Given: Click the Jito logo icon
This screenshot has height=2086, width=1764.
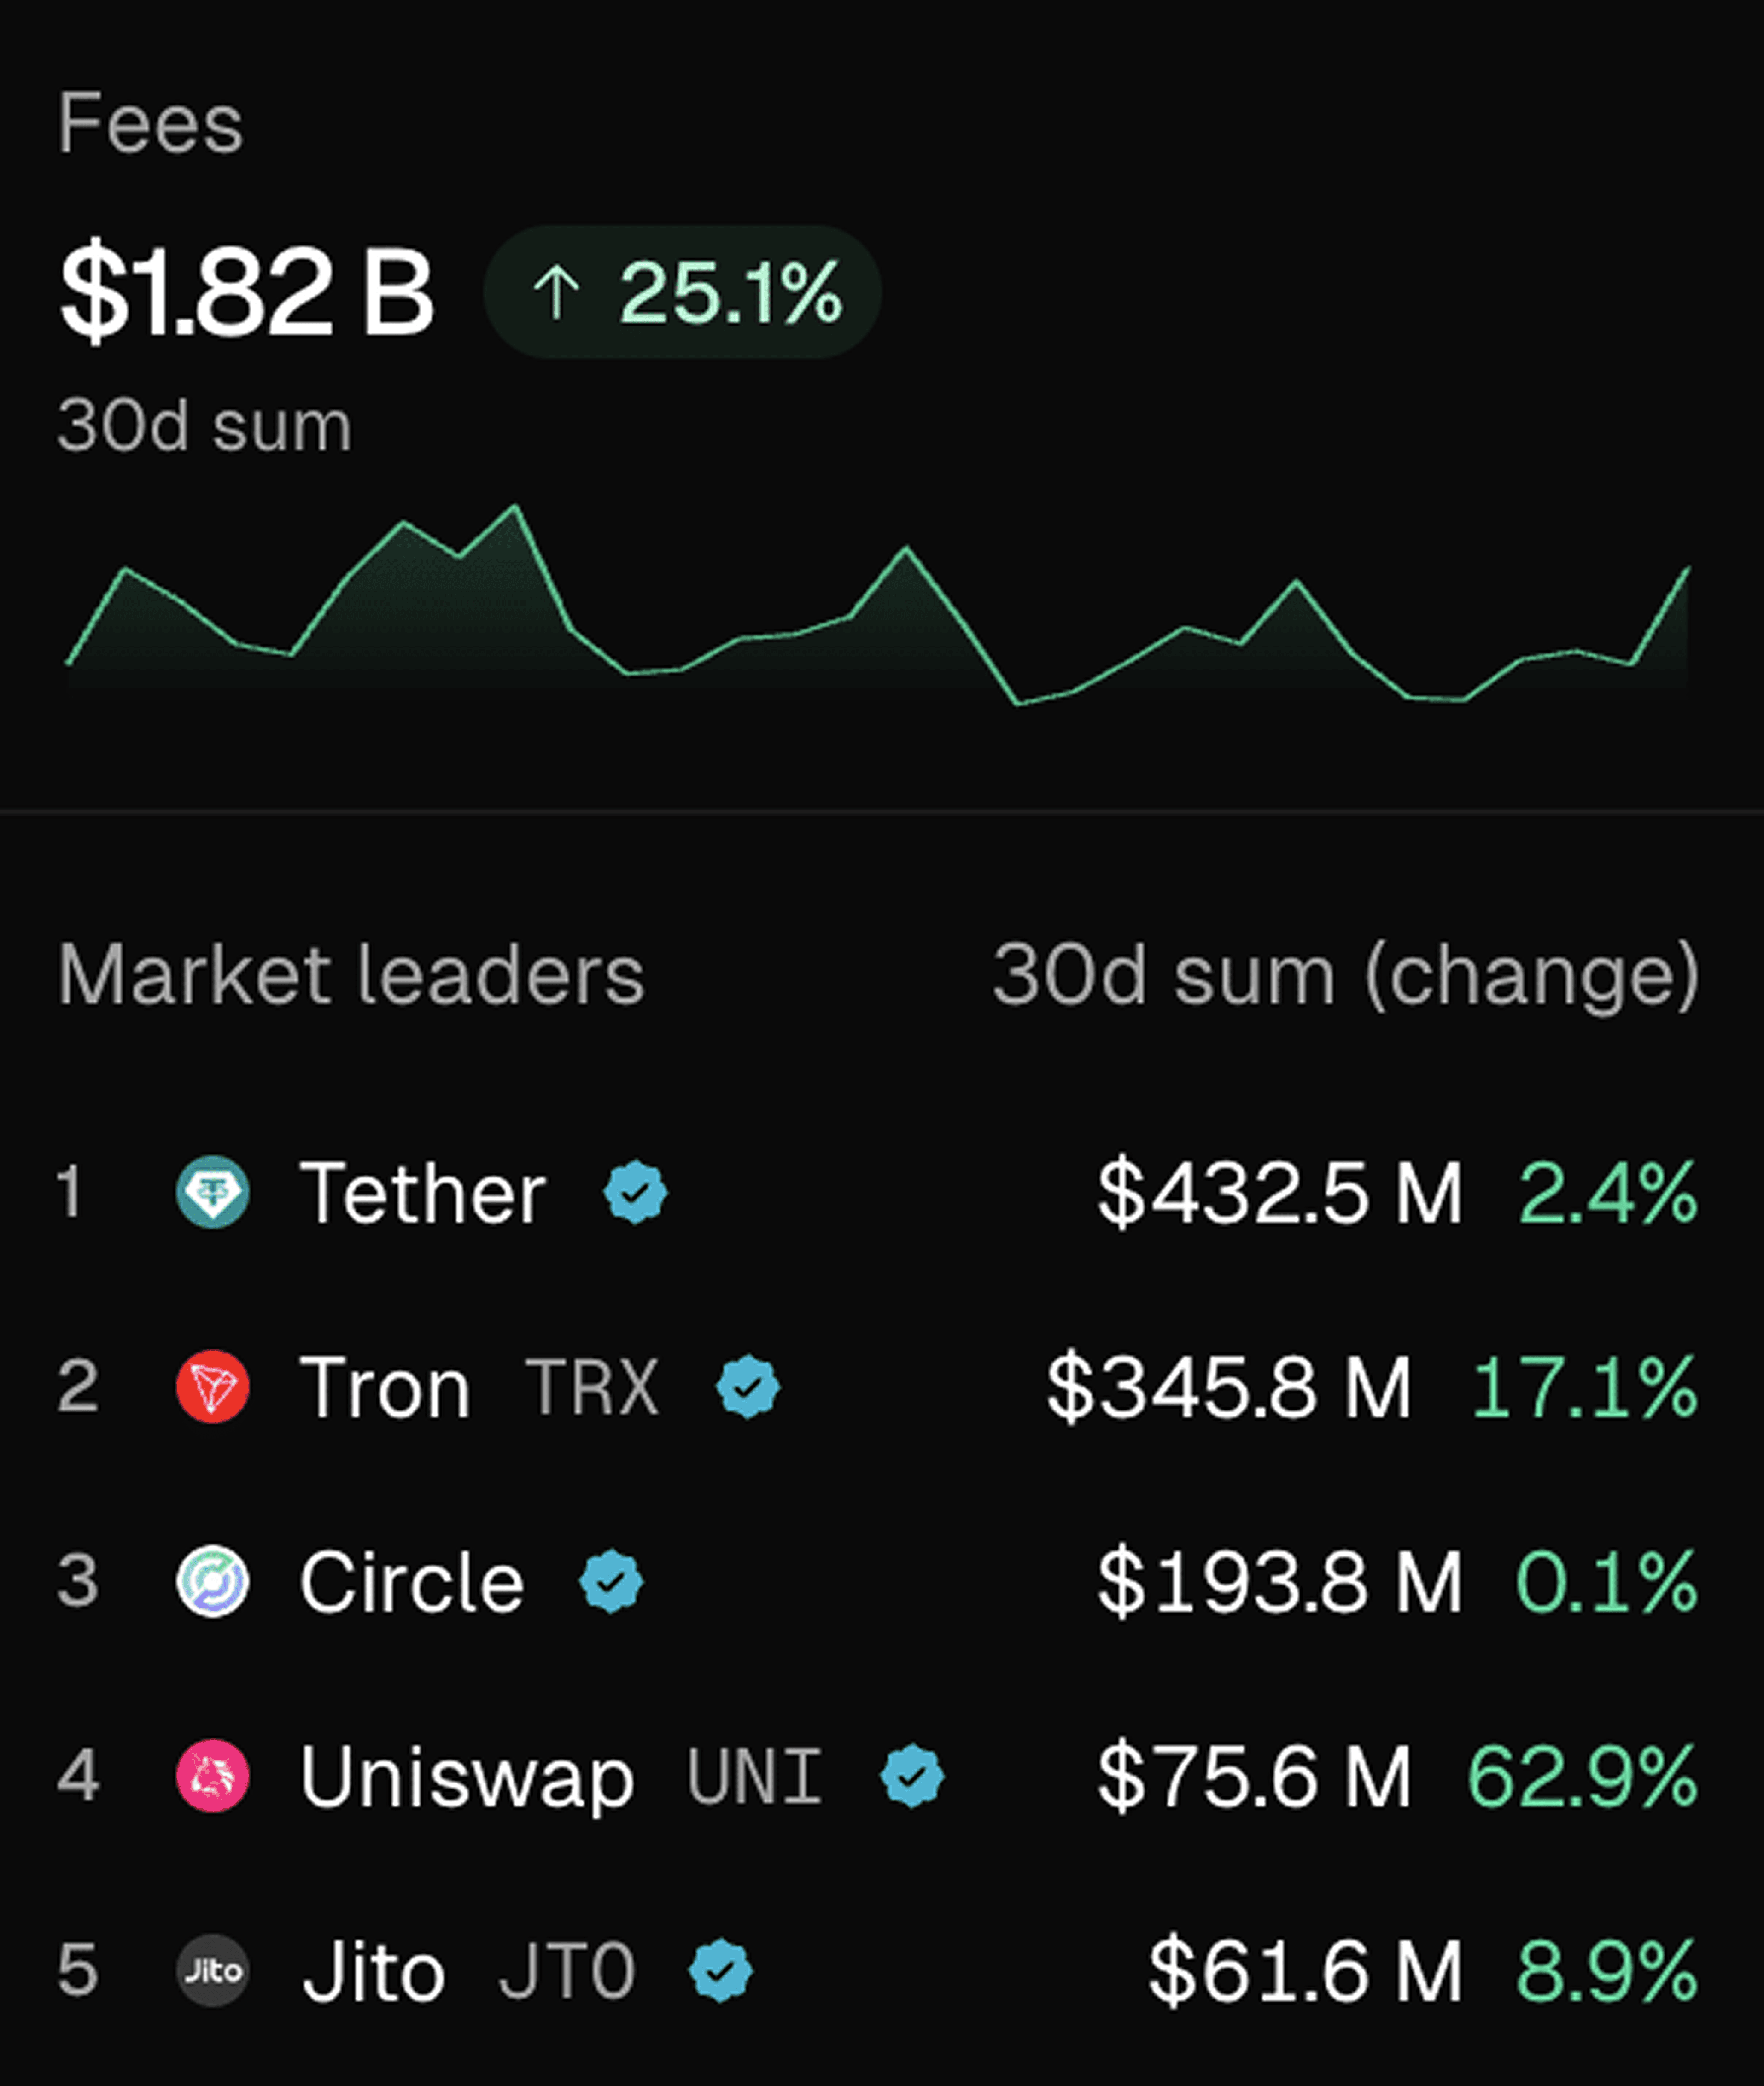Looking at the screenshot, I should [212, 1971].
